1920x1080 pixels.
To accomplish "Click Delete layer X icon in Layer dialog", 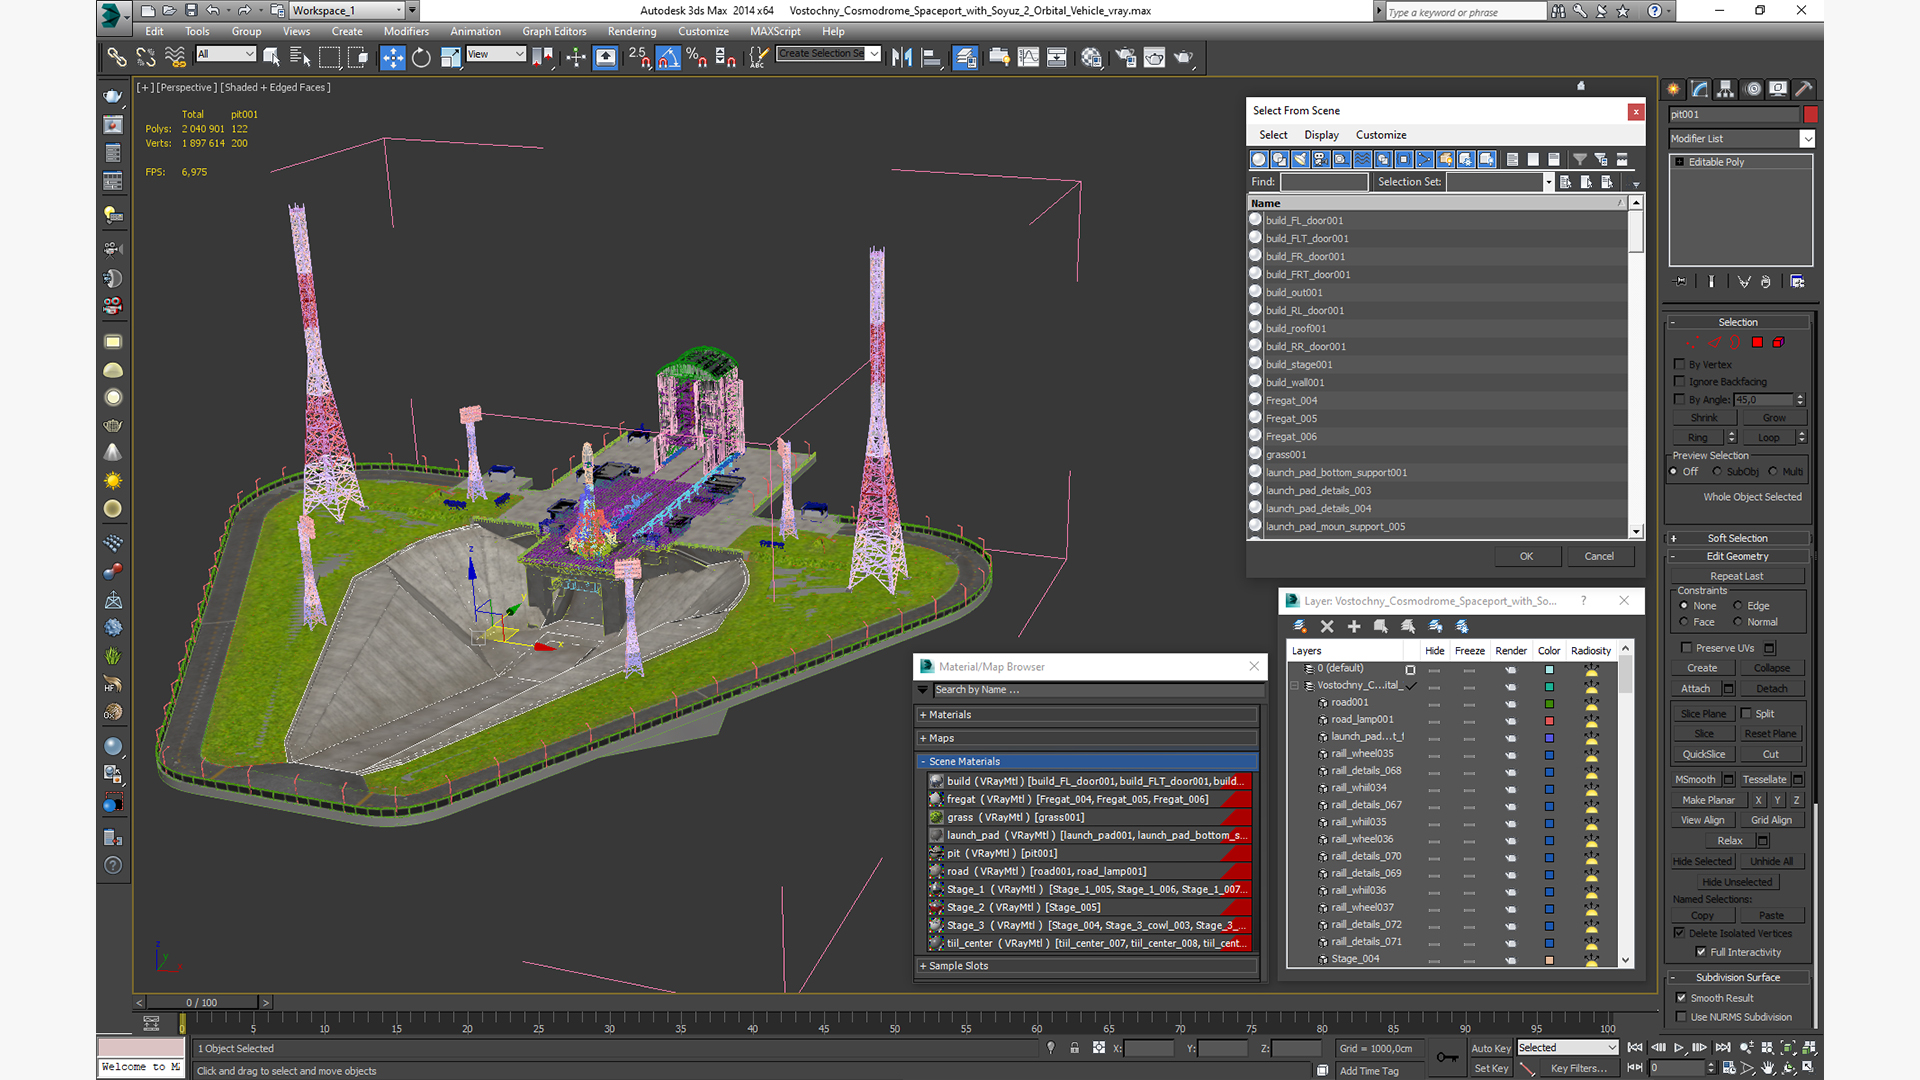I will [x=1327, y=626].
